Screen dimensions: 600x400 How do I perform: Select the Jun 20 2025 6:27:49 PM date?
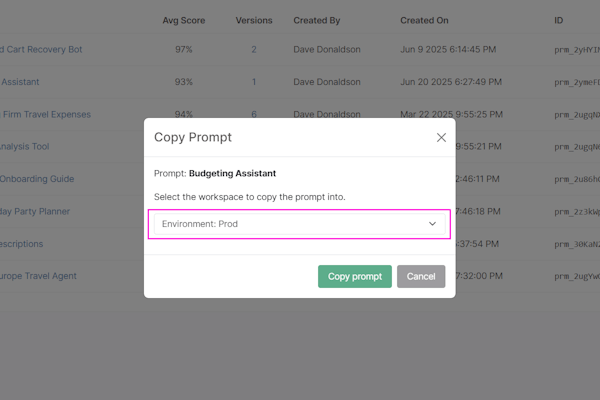[x=451, y=82]
